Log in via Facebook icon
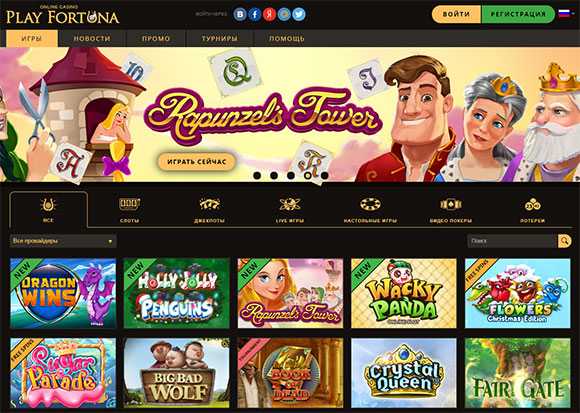The width and height of the screenshot is (580, 413). 255,14
